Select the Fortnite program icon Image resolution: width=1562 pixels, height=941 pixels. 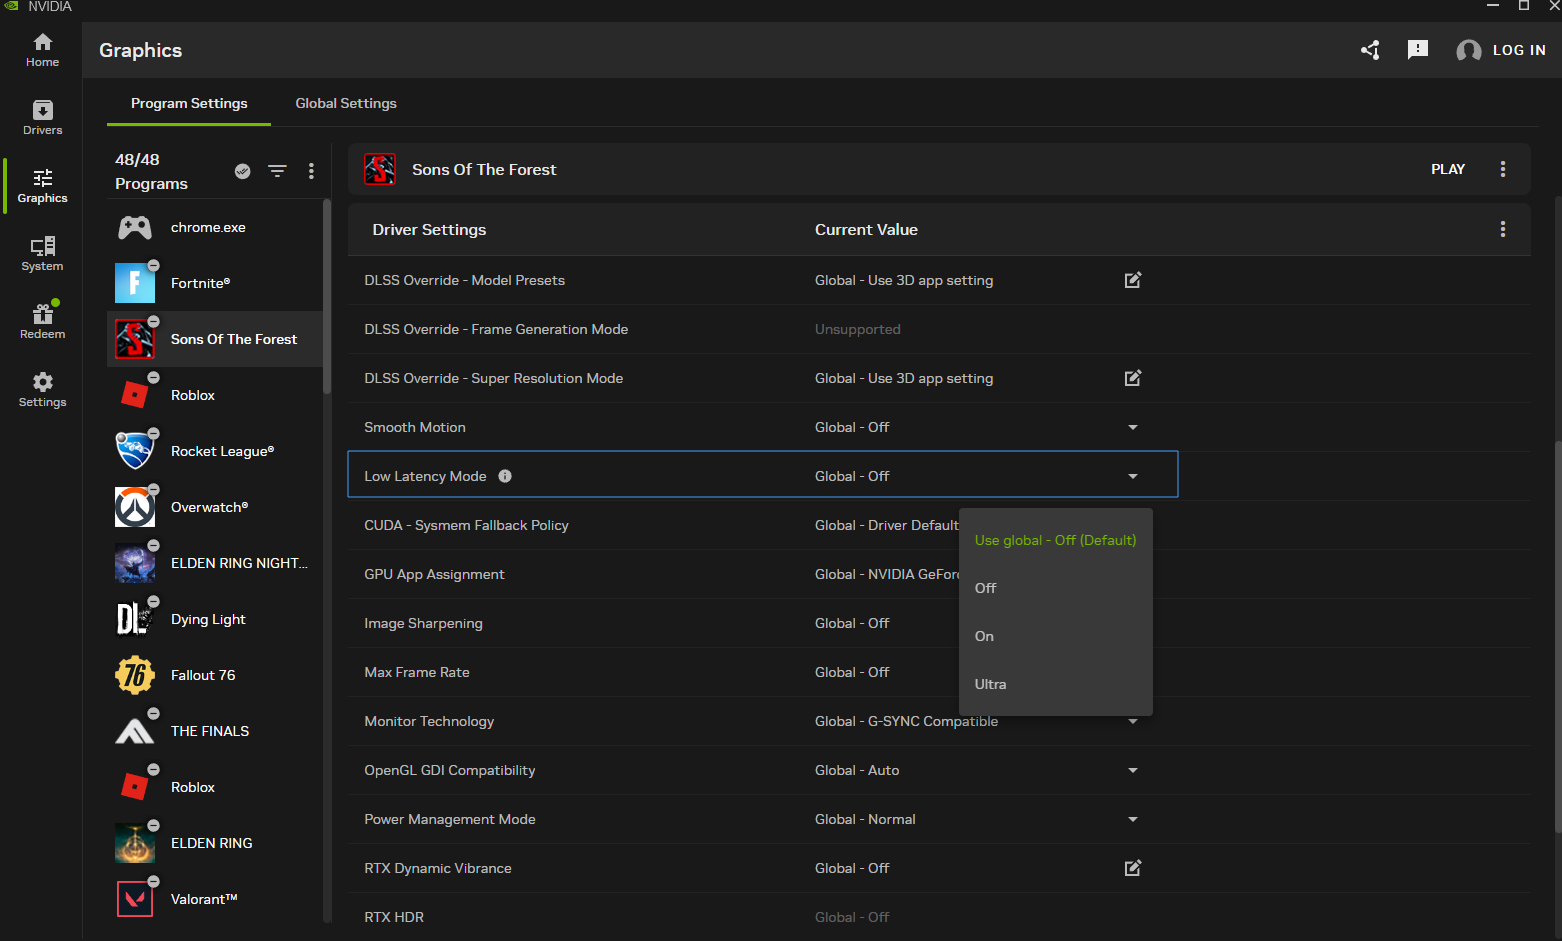pos(135,283)
